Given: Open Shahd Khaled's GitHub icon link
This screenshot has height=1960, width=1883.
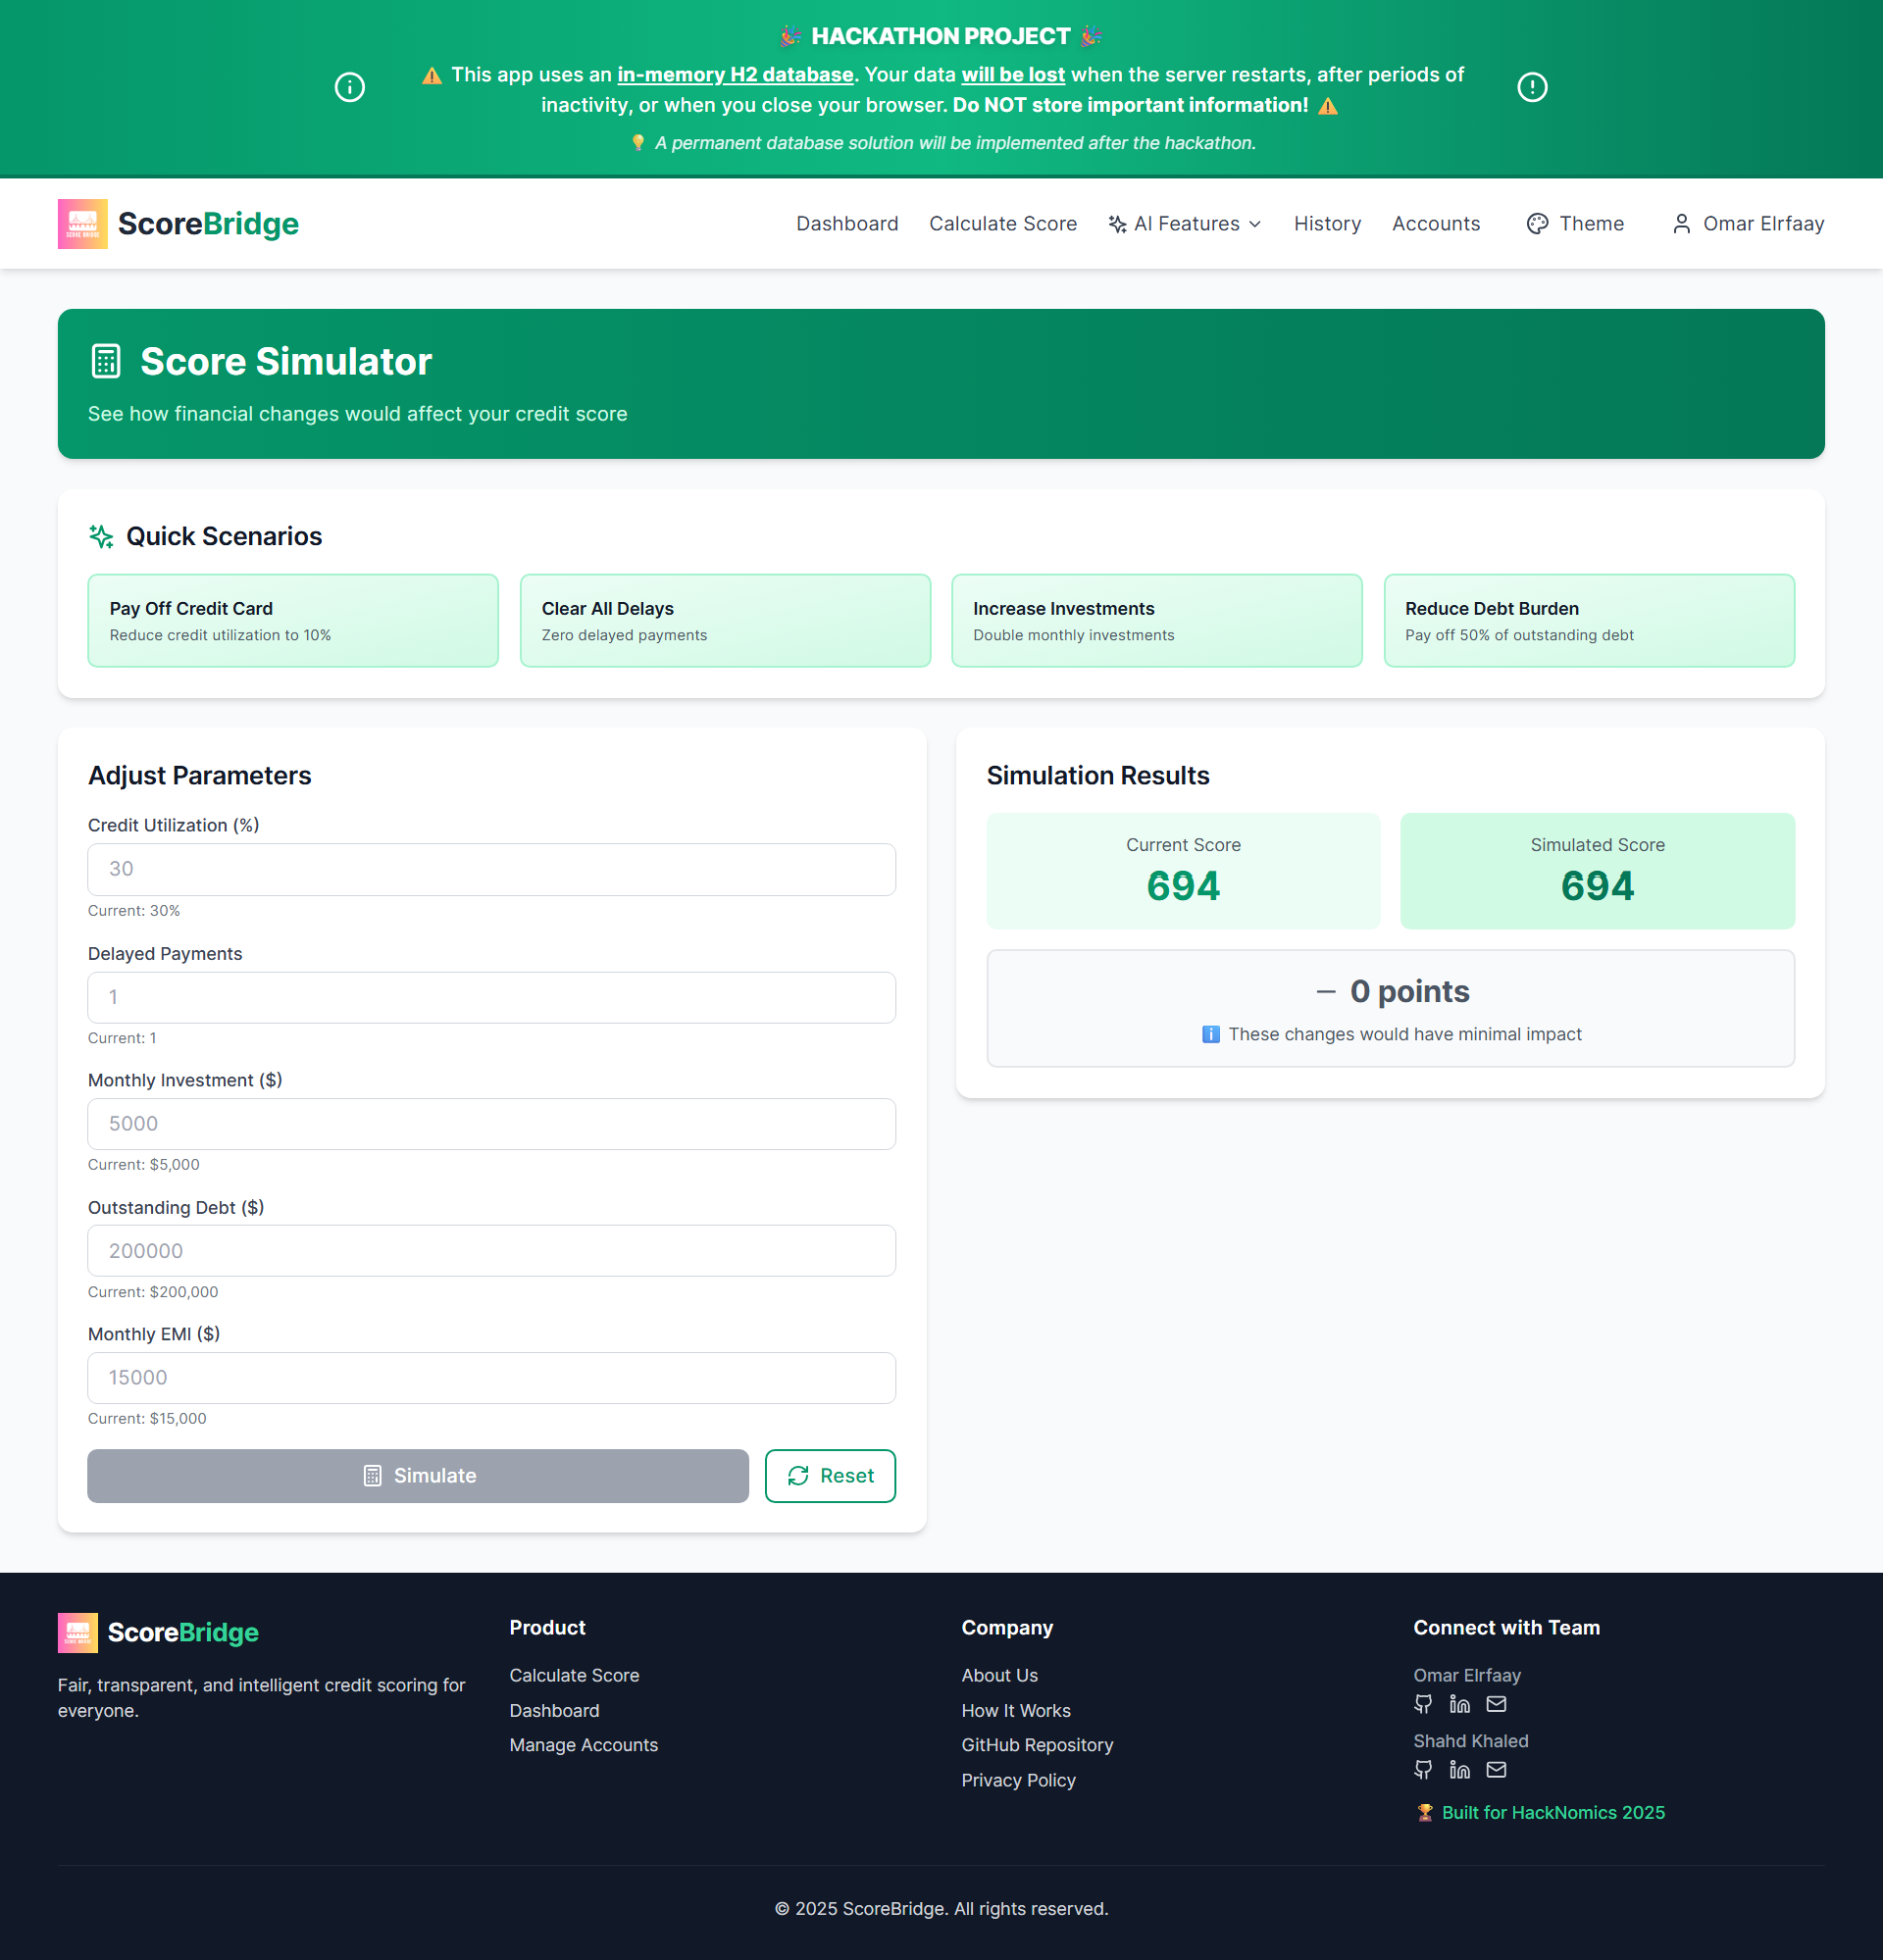Looking at the screenshot, I should (x=1423, y=1770).
